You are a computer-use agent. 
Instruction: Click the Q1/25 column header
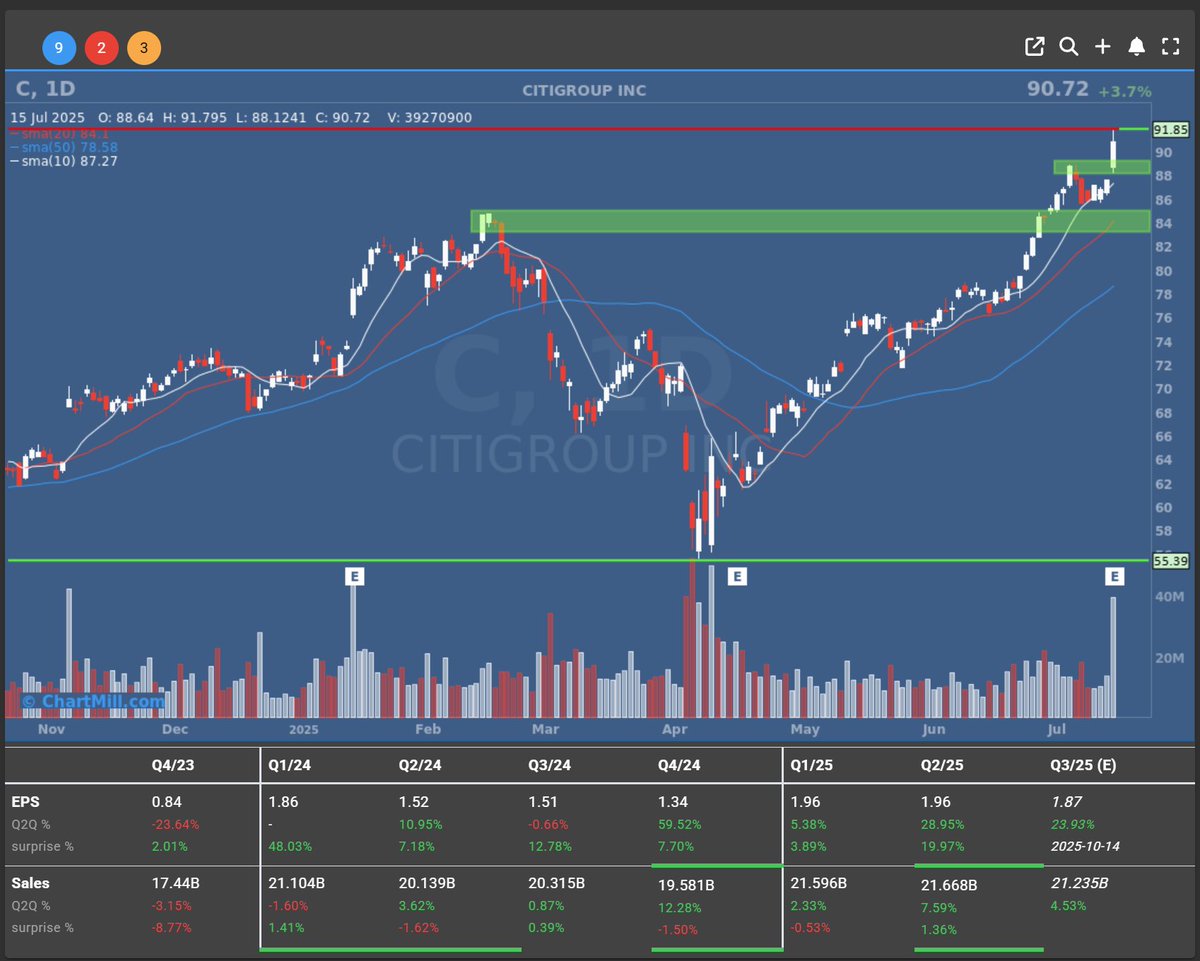tap(810, 765)
